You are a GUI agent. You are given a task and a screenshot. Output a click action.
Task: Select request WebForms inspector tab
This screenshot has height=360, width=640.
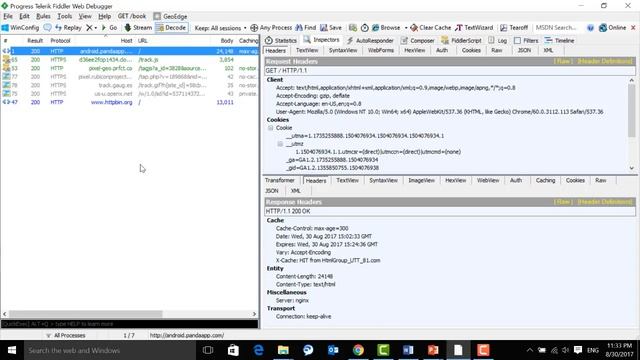(381, 50)
